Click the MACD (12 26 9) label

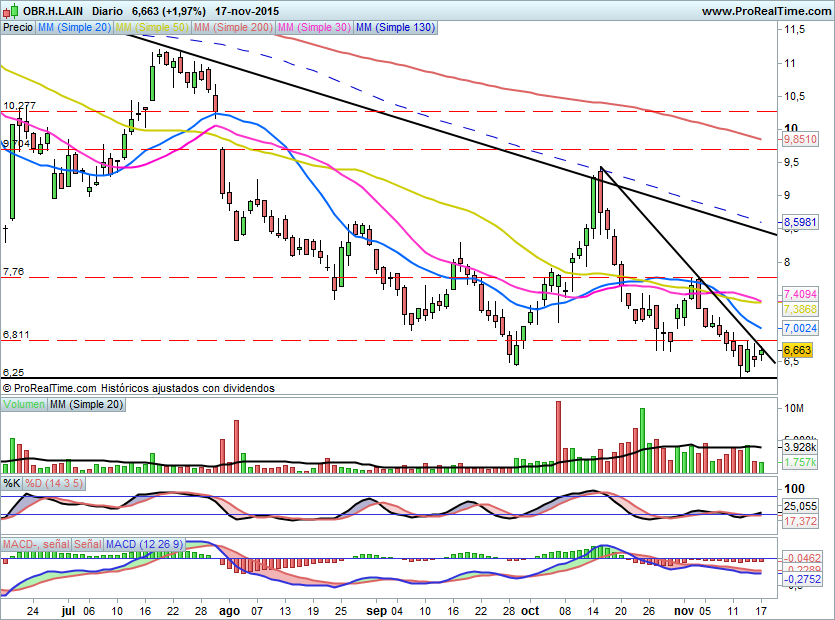pyautogui.click(x=145, y=544)
